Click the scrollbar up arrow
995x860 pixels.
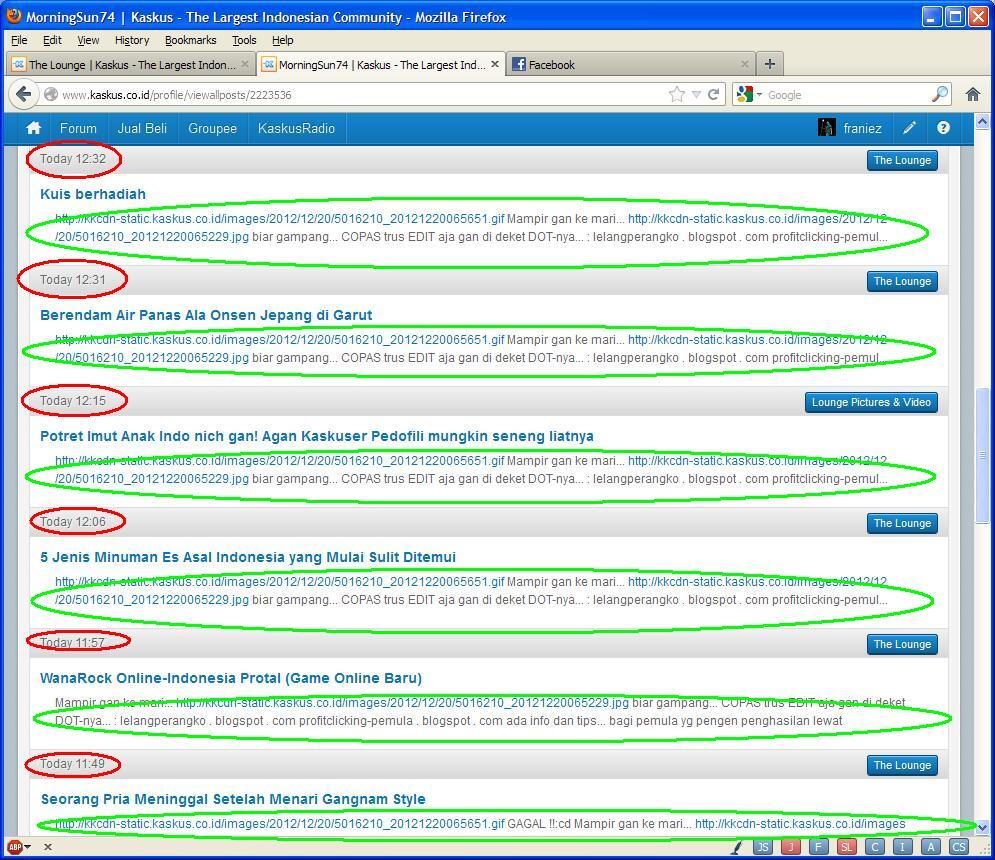pyautogui.click(x=982, y=121)
